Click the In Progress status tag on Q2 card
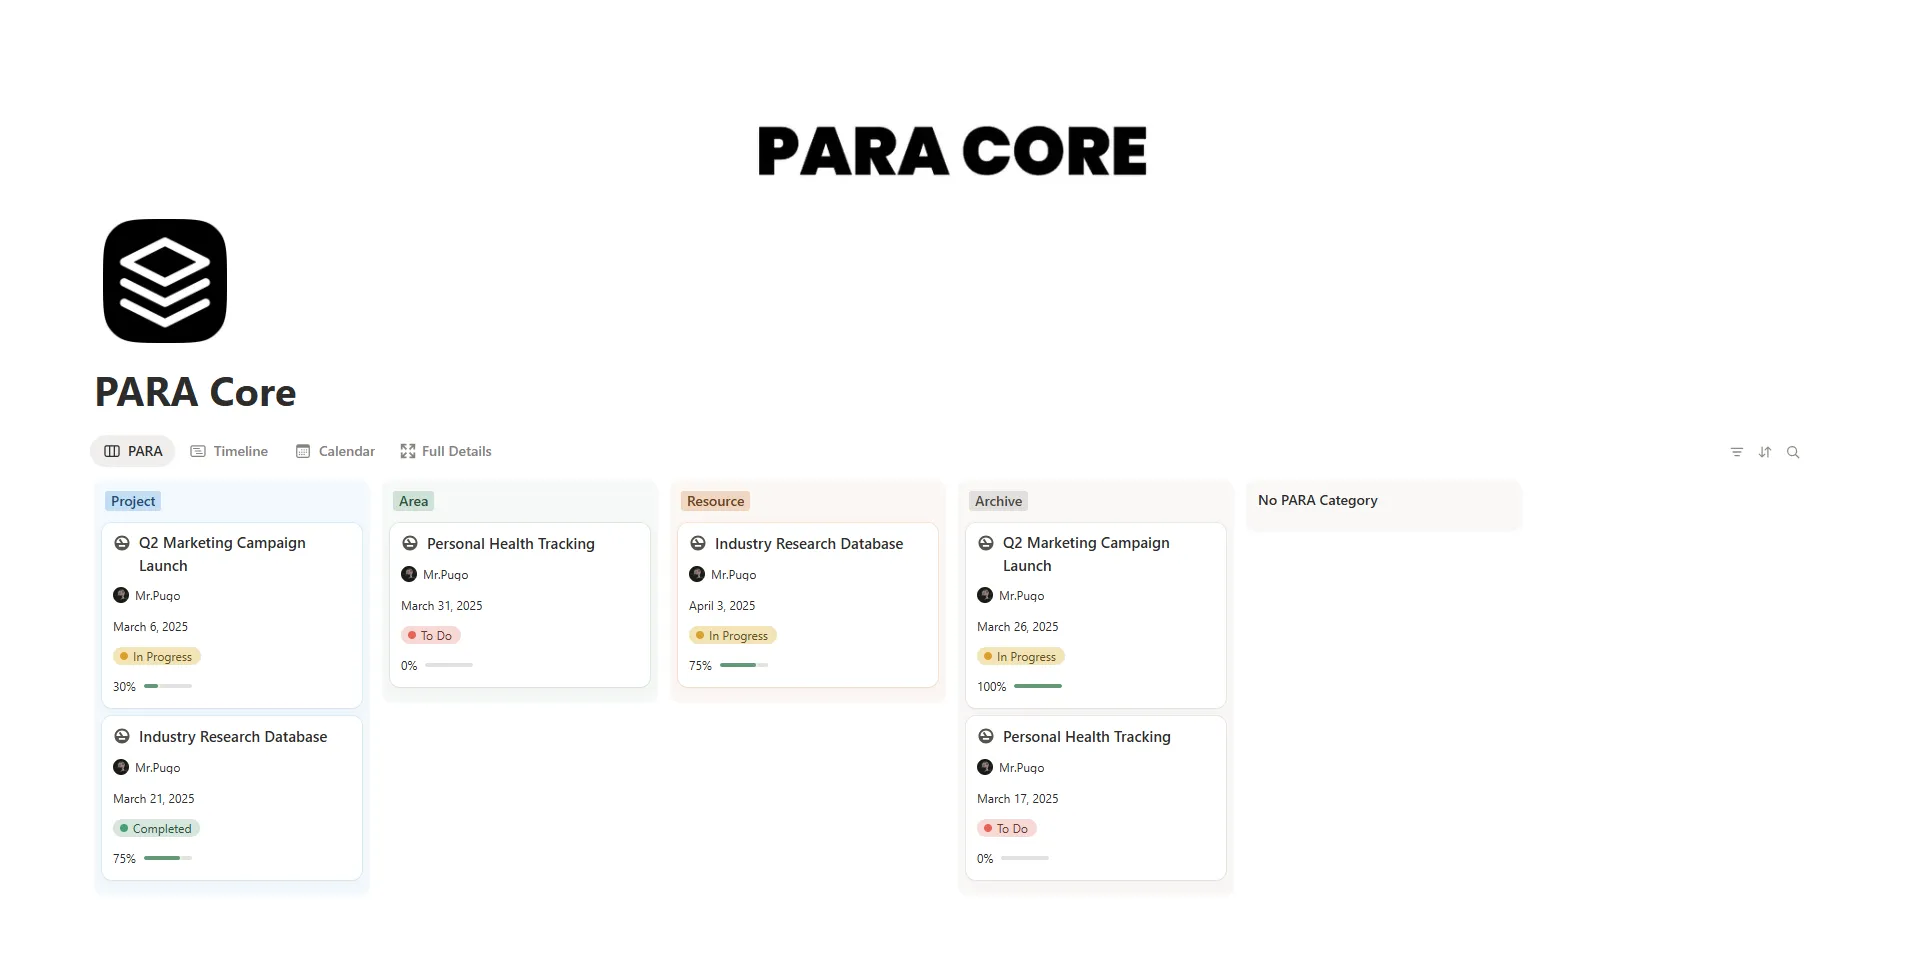The width and height of the screenshot is (1908, 966). [x=157, y=656]
